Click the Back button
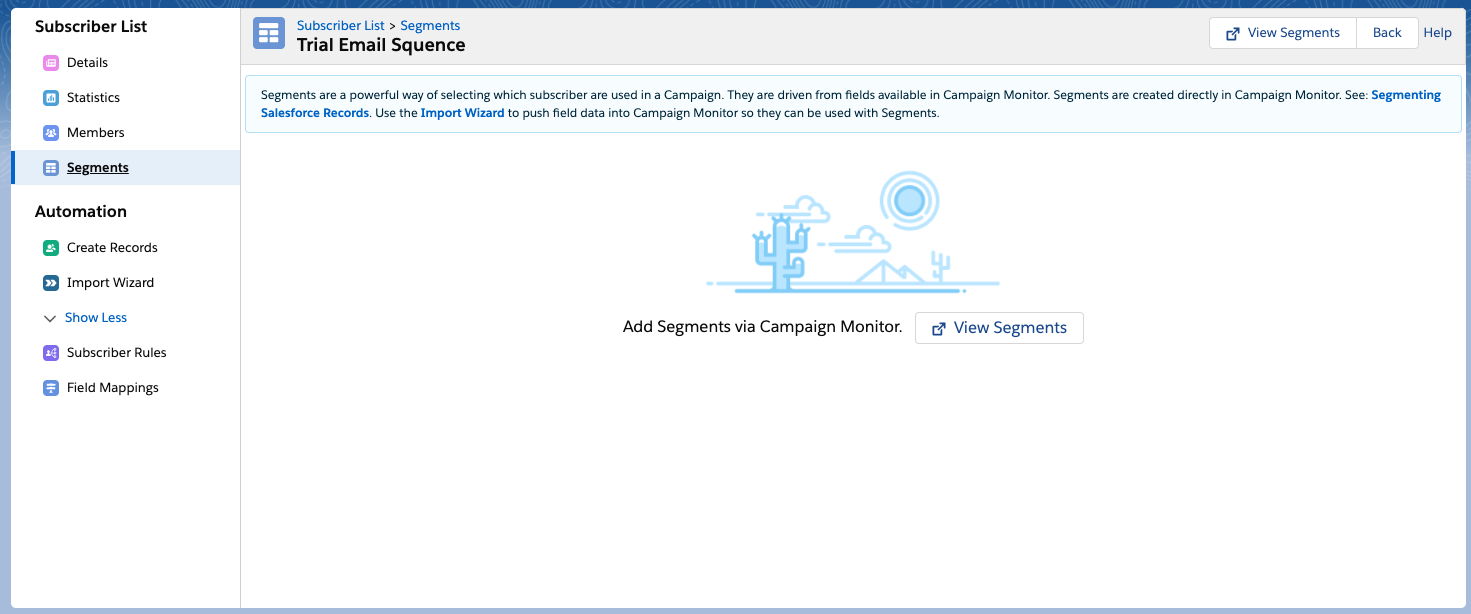1471x614 pixels. coord(1387,33)
